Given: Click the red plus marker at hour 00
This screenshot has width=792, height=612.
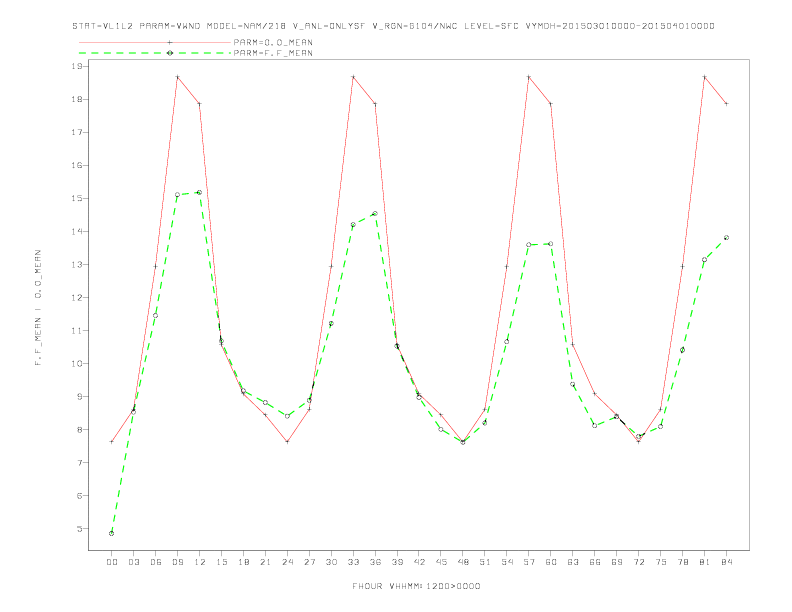Looking at the screenshot, I should (112, 441).
